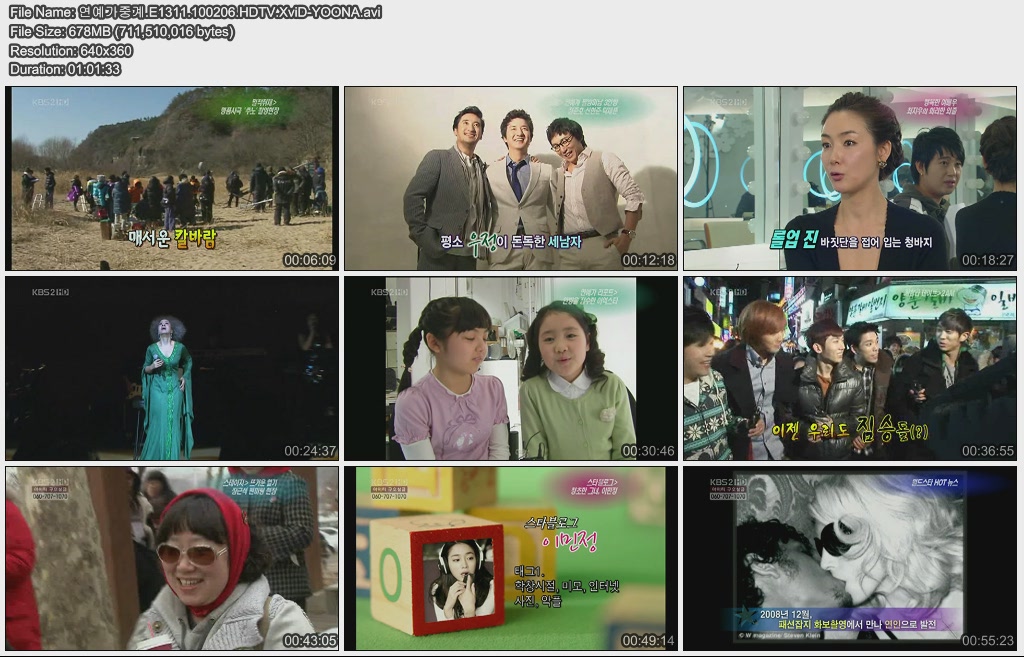Click the black-and-white kissing photo thumbnail
Viewport: 1024px width, 657px height.
[849, 558]
